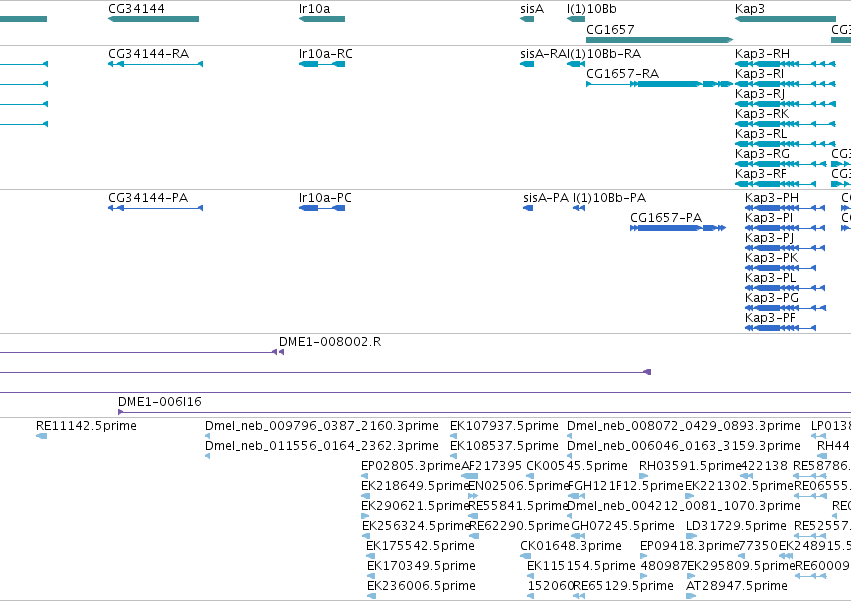Select the CG34144-RA transcript
Viewport: 851px width, 601px height.
(x=155, y=64)
